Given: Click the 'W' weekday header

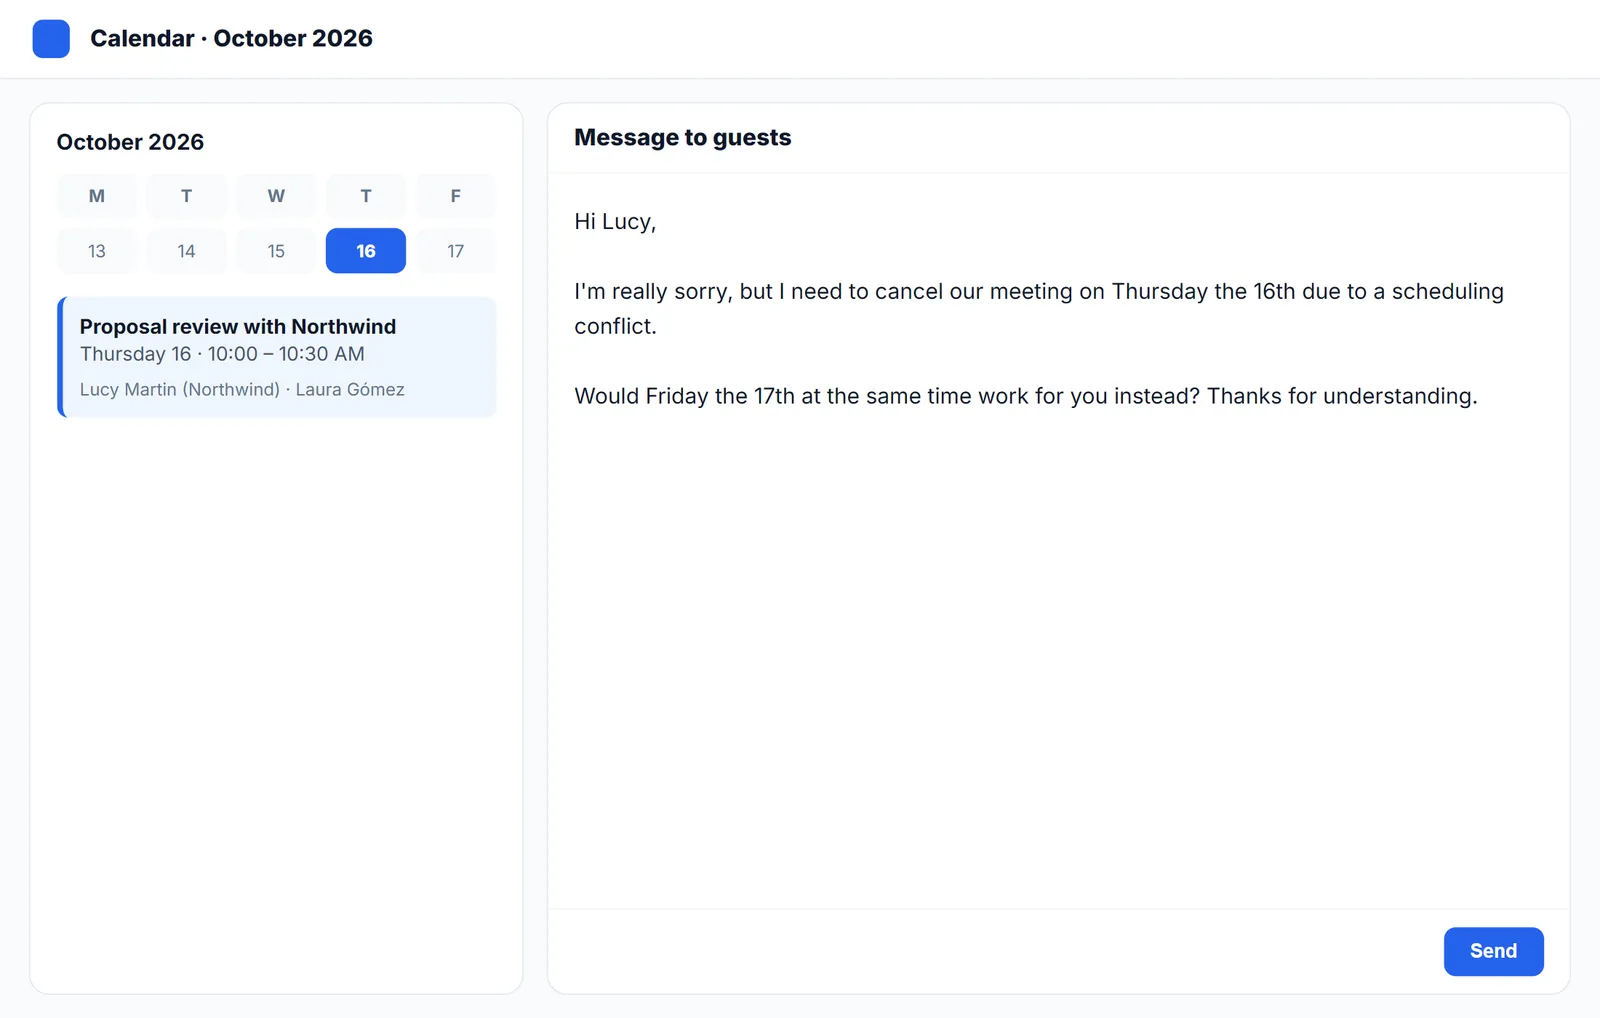Looking at the screenshot, I should [276, 196].
